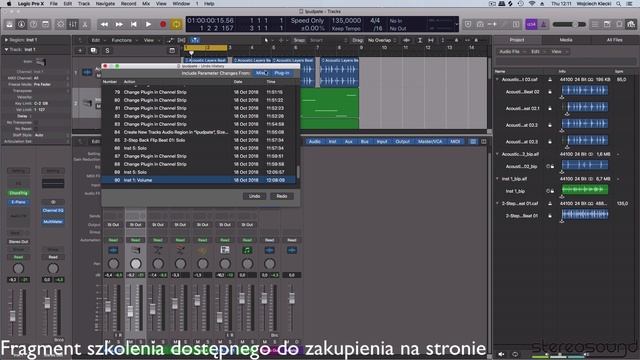The width and height of the screenshot is (640, 360).
Task: Toggle the Mixer button in control bar
Action: pyautogui.click(x=73, y=24)
